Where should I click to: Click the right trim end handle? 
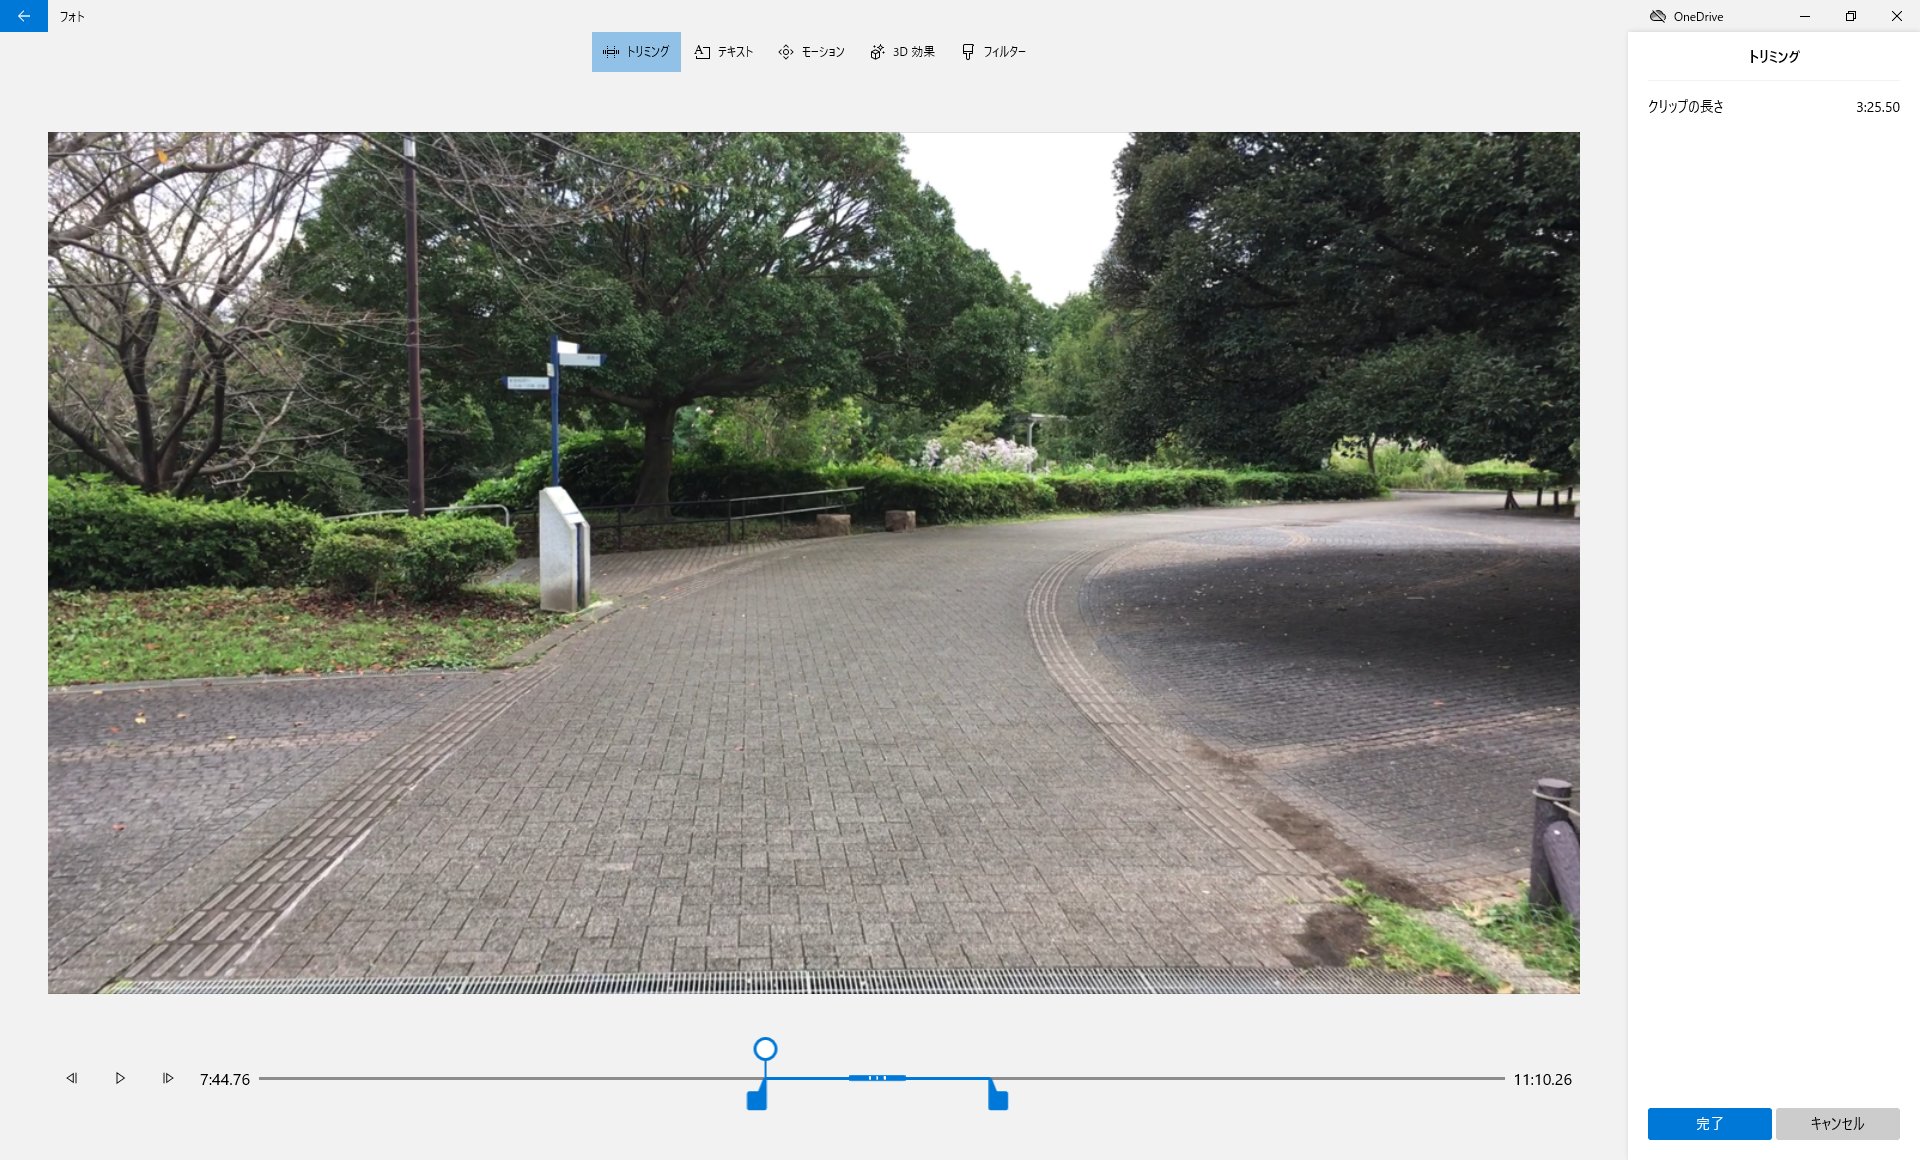(x=998, y=1099)
